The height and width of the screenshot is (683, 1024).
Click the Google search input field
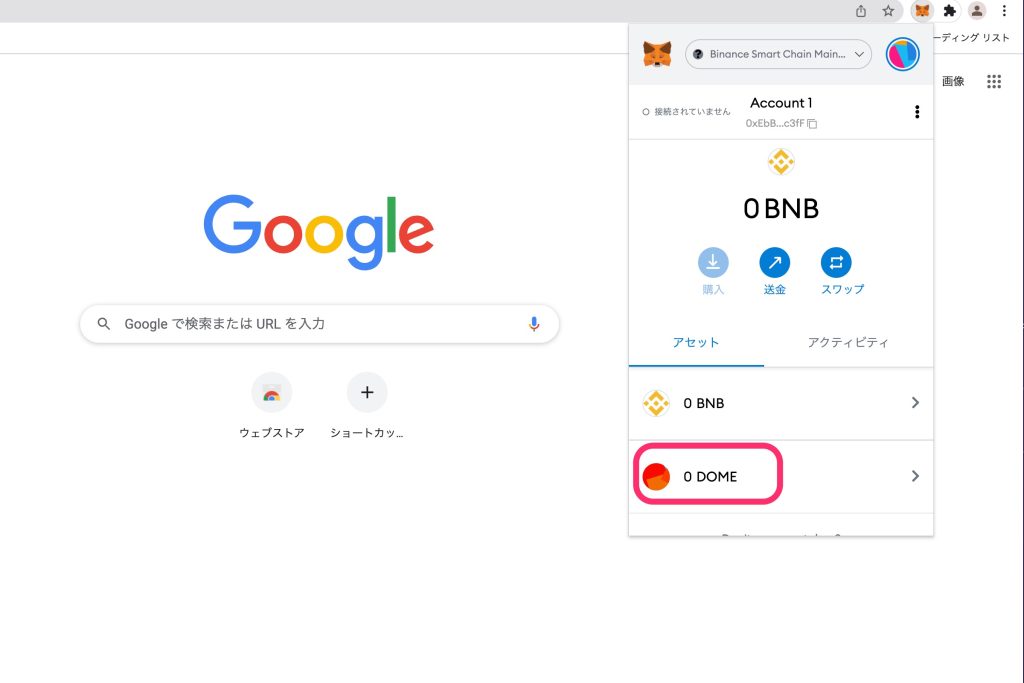coord(320,324)
